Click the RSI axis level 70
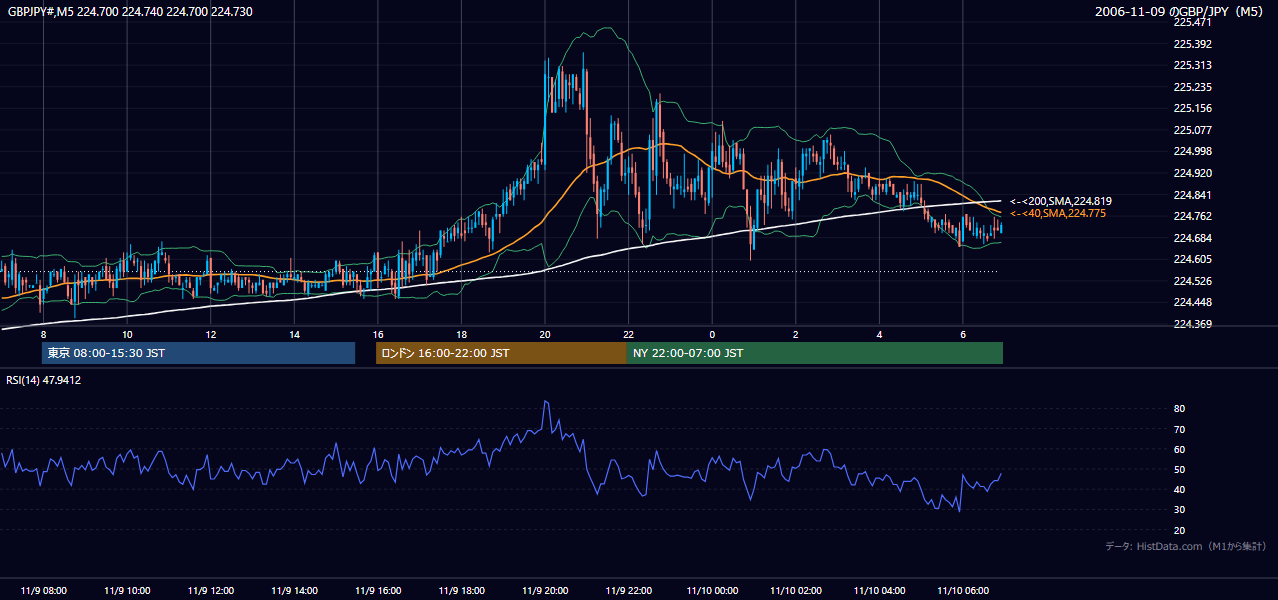This screenshot has height=600, width=1278. click(x=1180, y=429)
